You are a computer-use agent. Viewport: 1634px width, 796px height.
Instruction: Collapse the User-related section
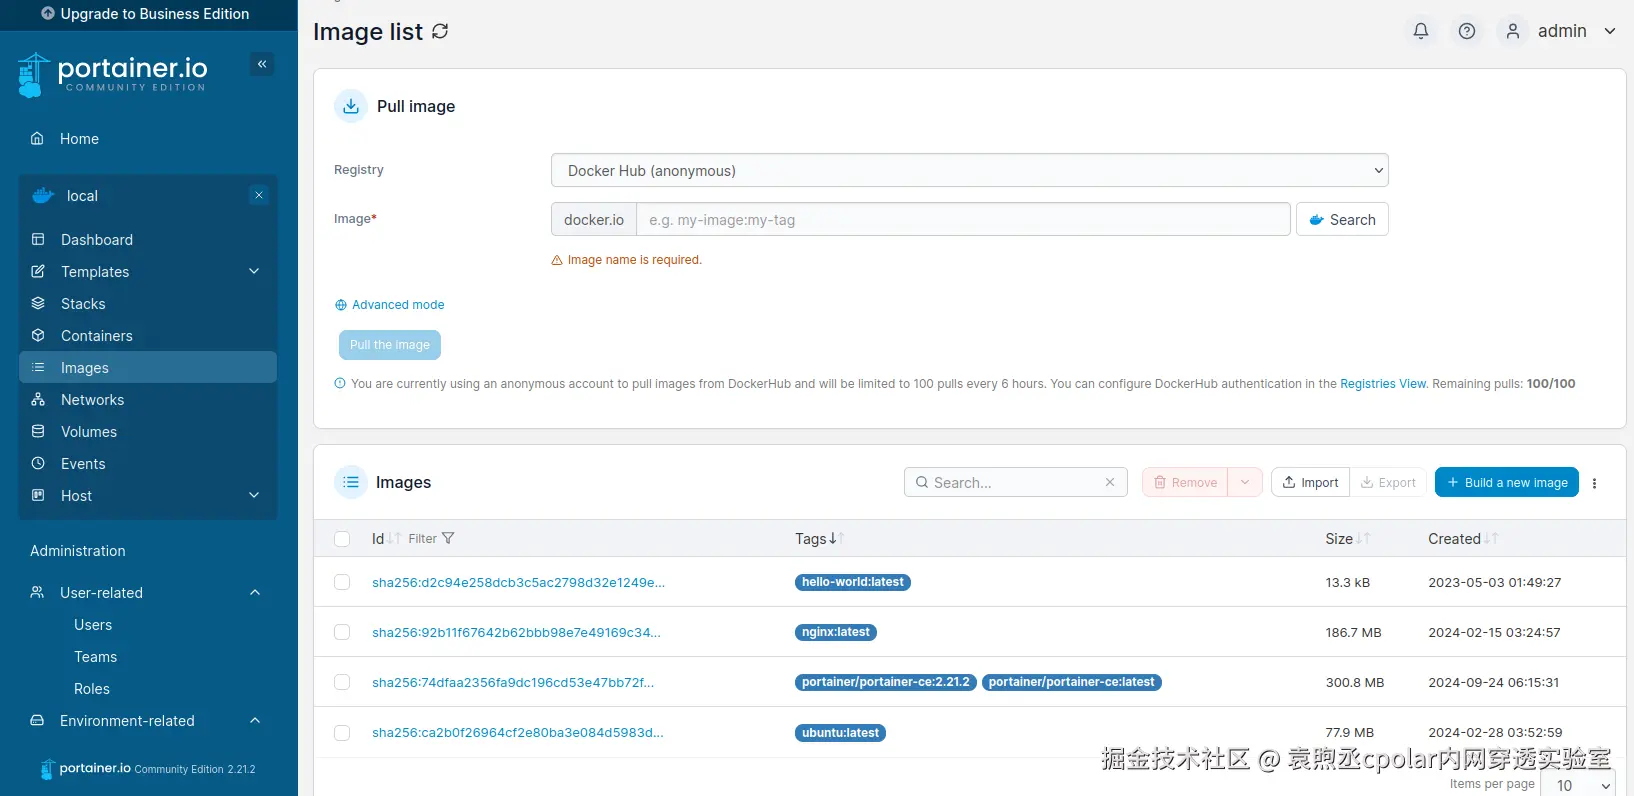(x=255, y=592)
